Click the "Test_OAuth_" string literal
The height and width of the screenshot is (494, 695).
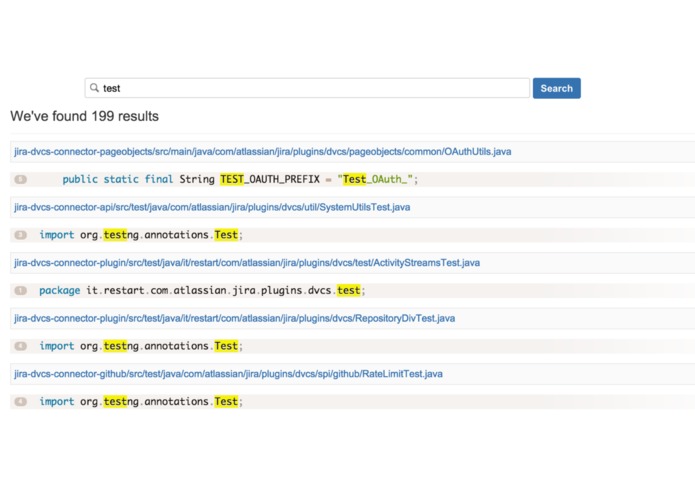click(x=375, y=179)
